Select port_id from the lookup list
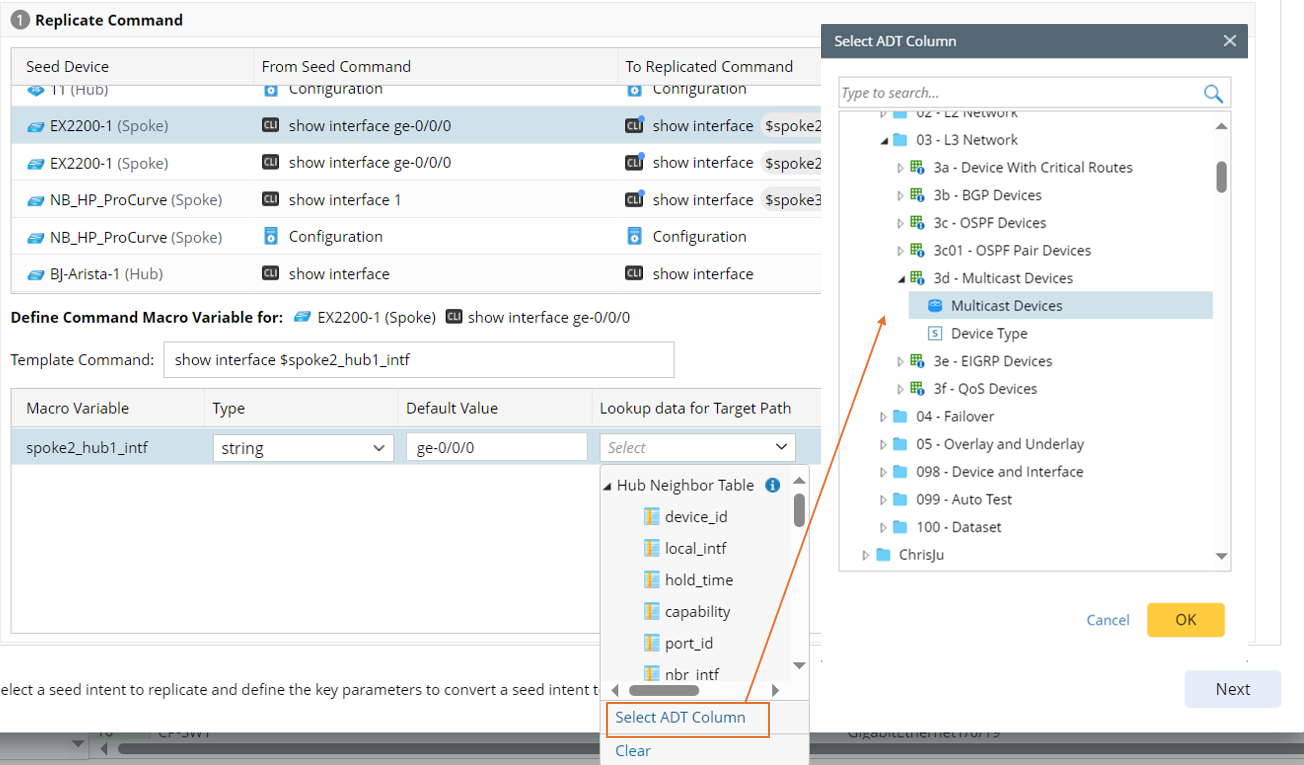Viewport: 1304px width, 765px height. pyautogui.click(x=688, y=643)
